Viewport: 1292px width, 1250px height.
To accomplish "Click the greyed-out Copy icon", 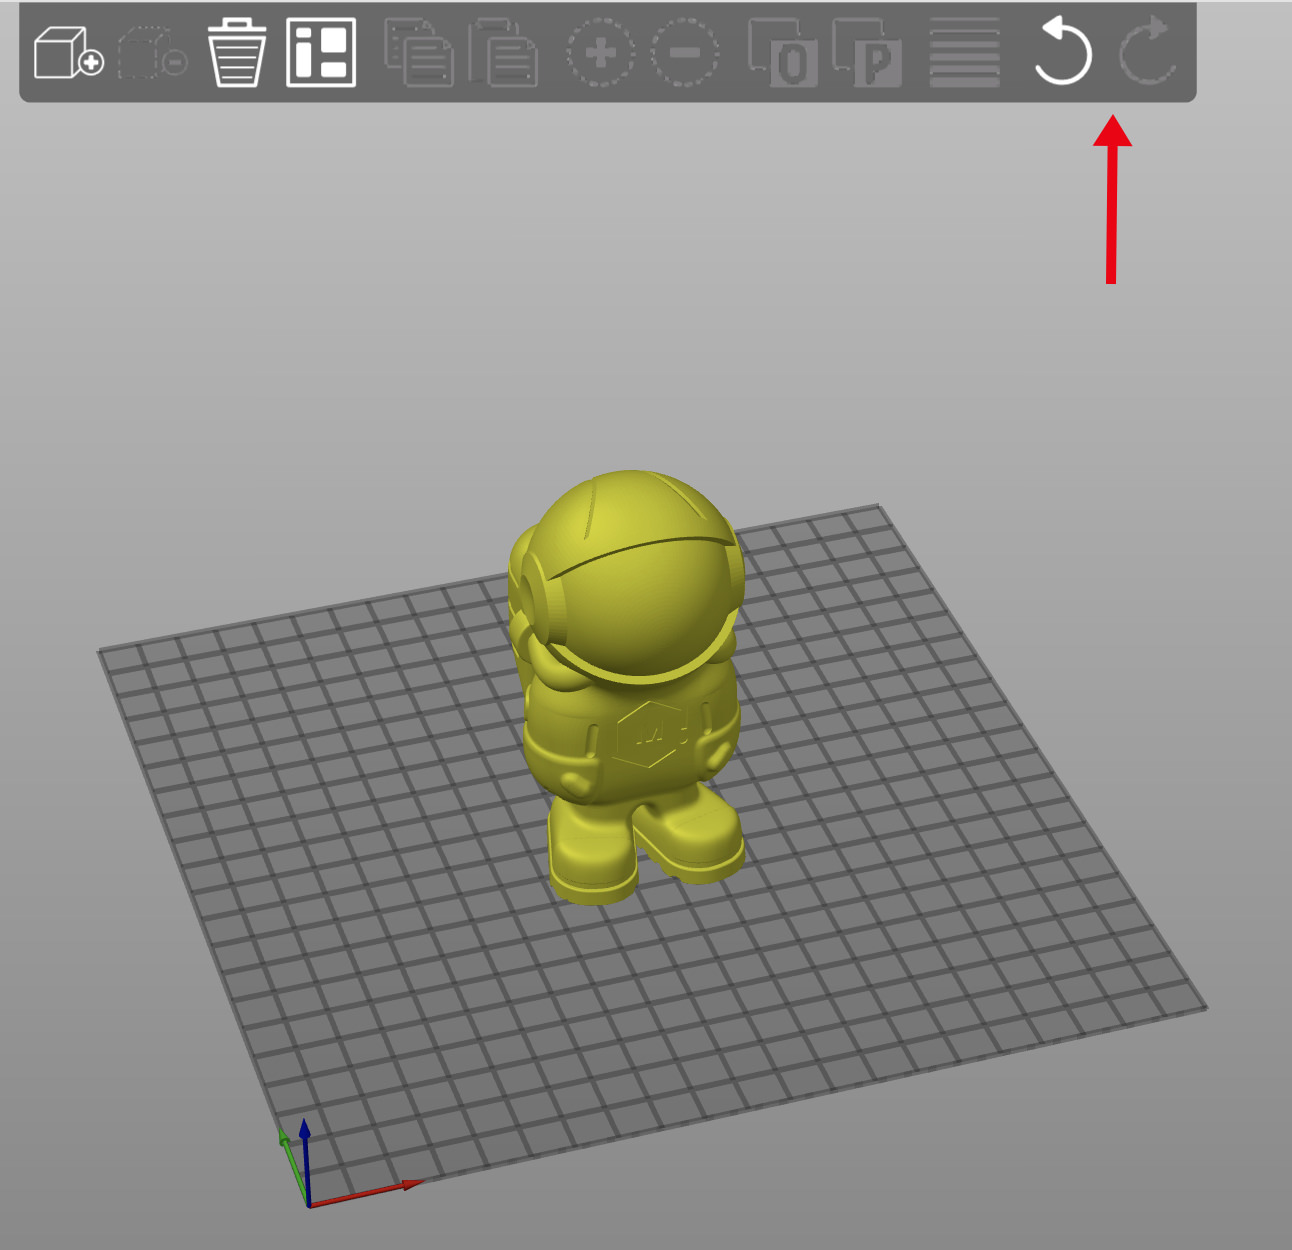I will [x=419, y=52].
